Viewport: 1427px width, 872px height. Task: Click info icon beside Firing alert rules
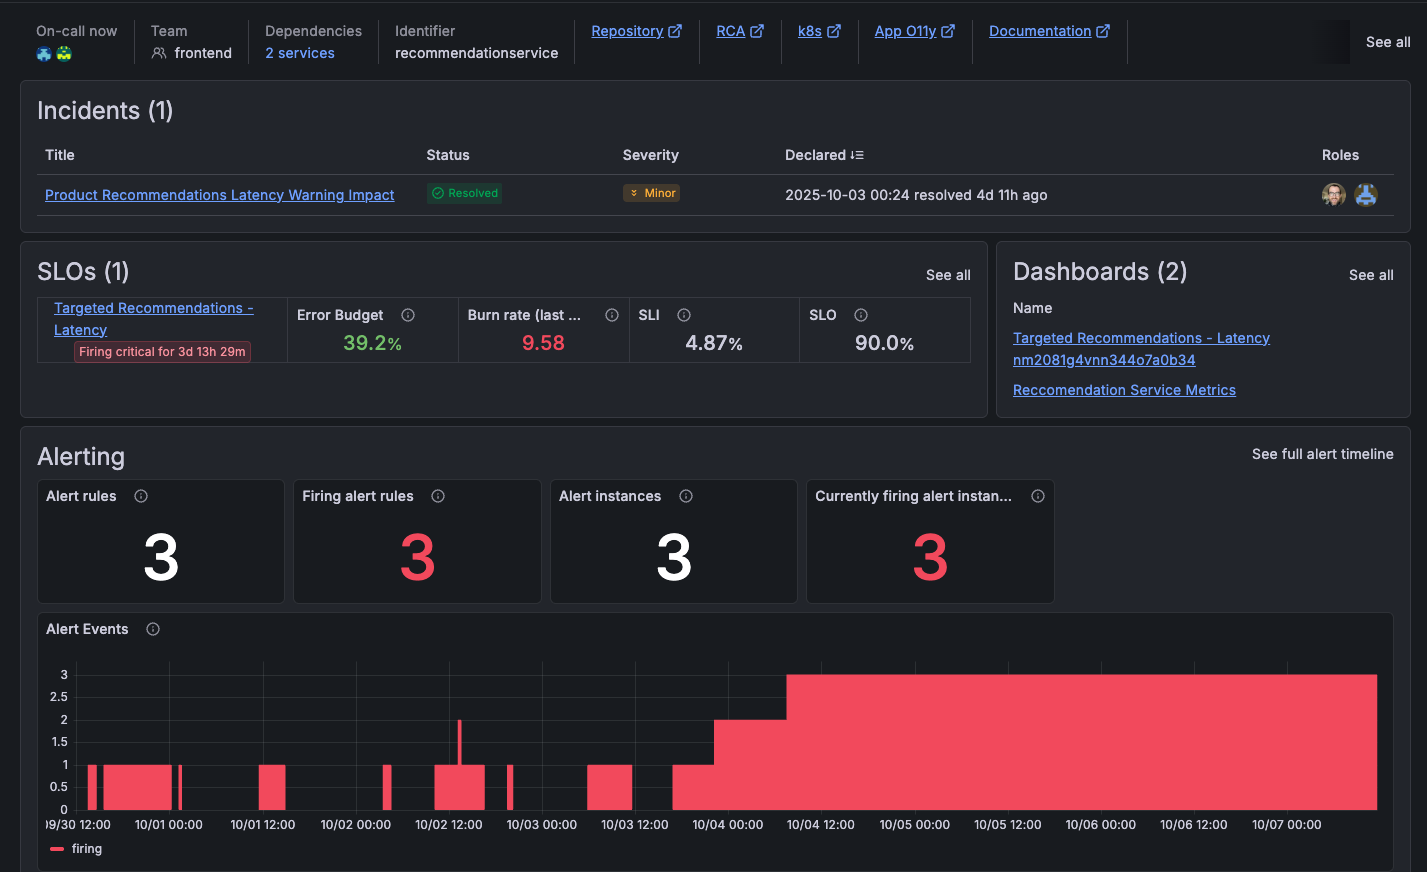[438, 496]
